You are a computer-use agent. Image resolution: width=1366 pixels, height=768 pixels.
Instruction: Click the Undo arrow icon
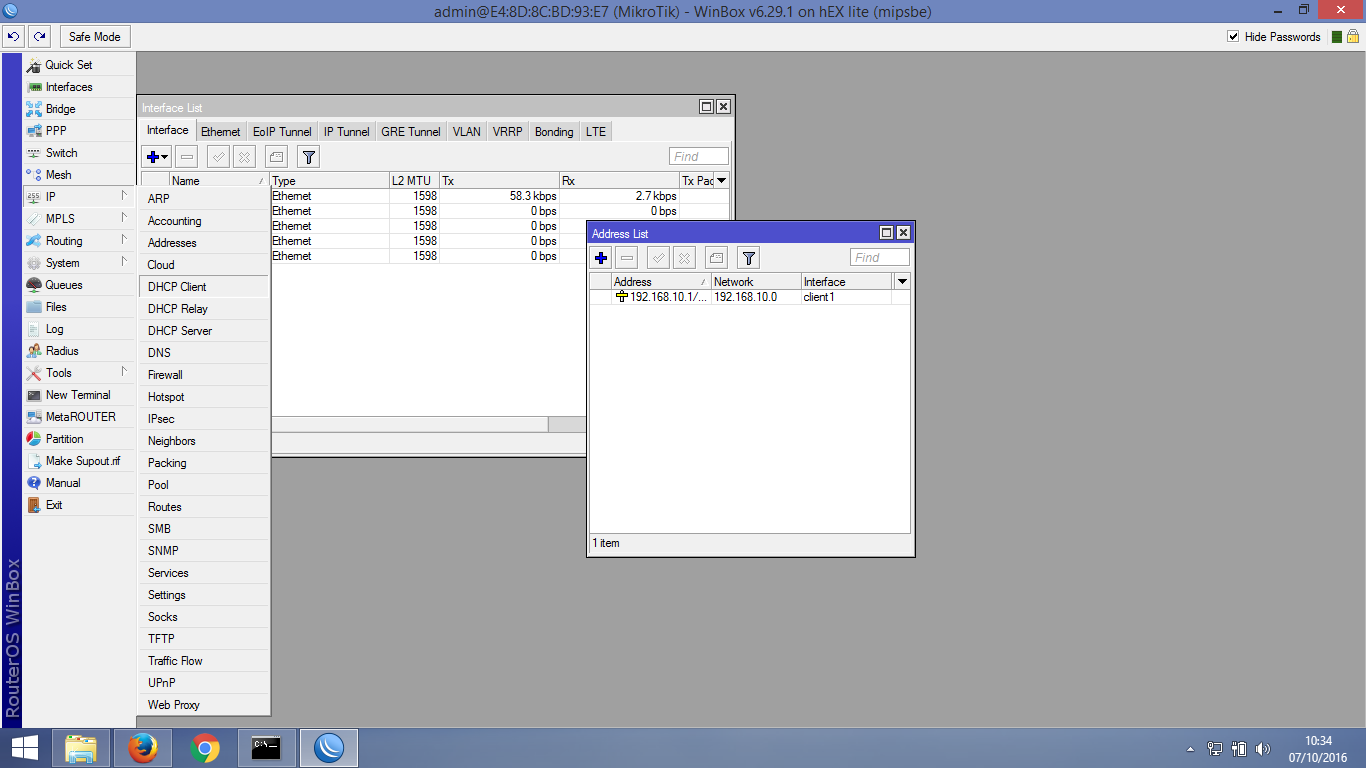tap(13, 36)
